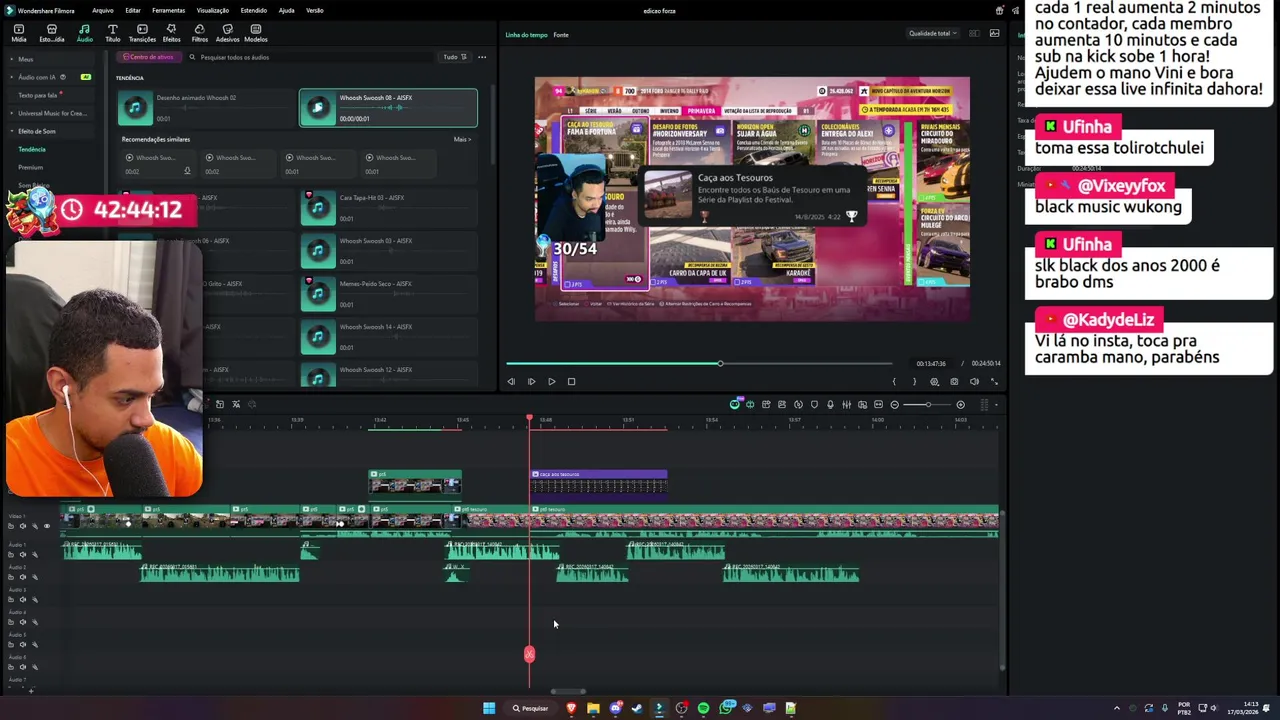1280x720 pixels.
Task: Open Spotify from the taskbar
Action: coord(703,708)
